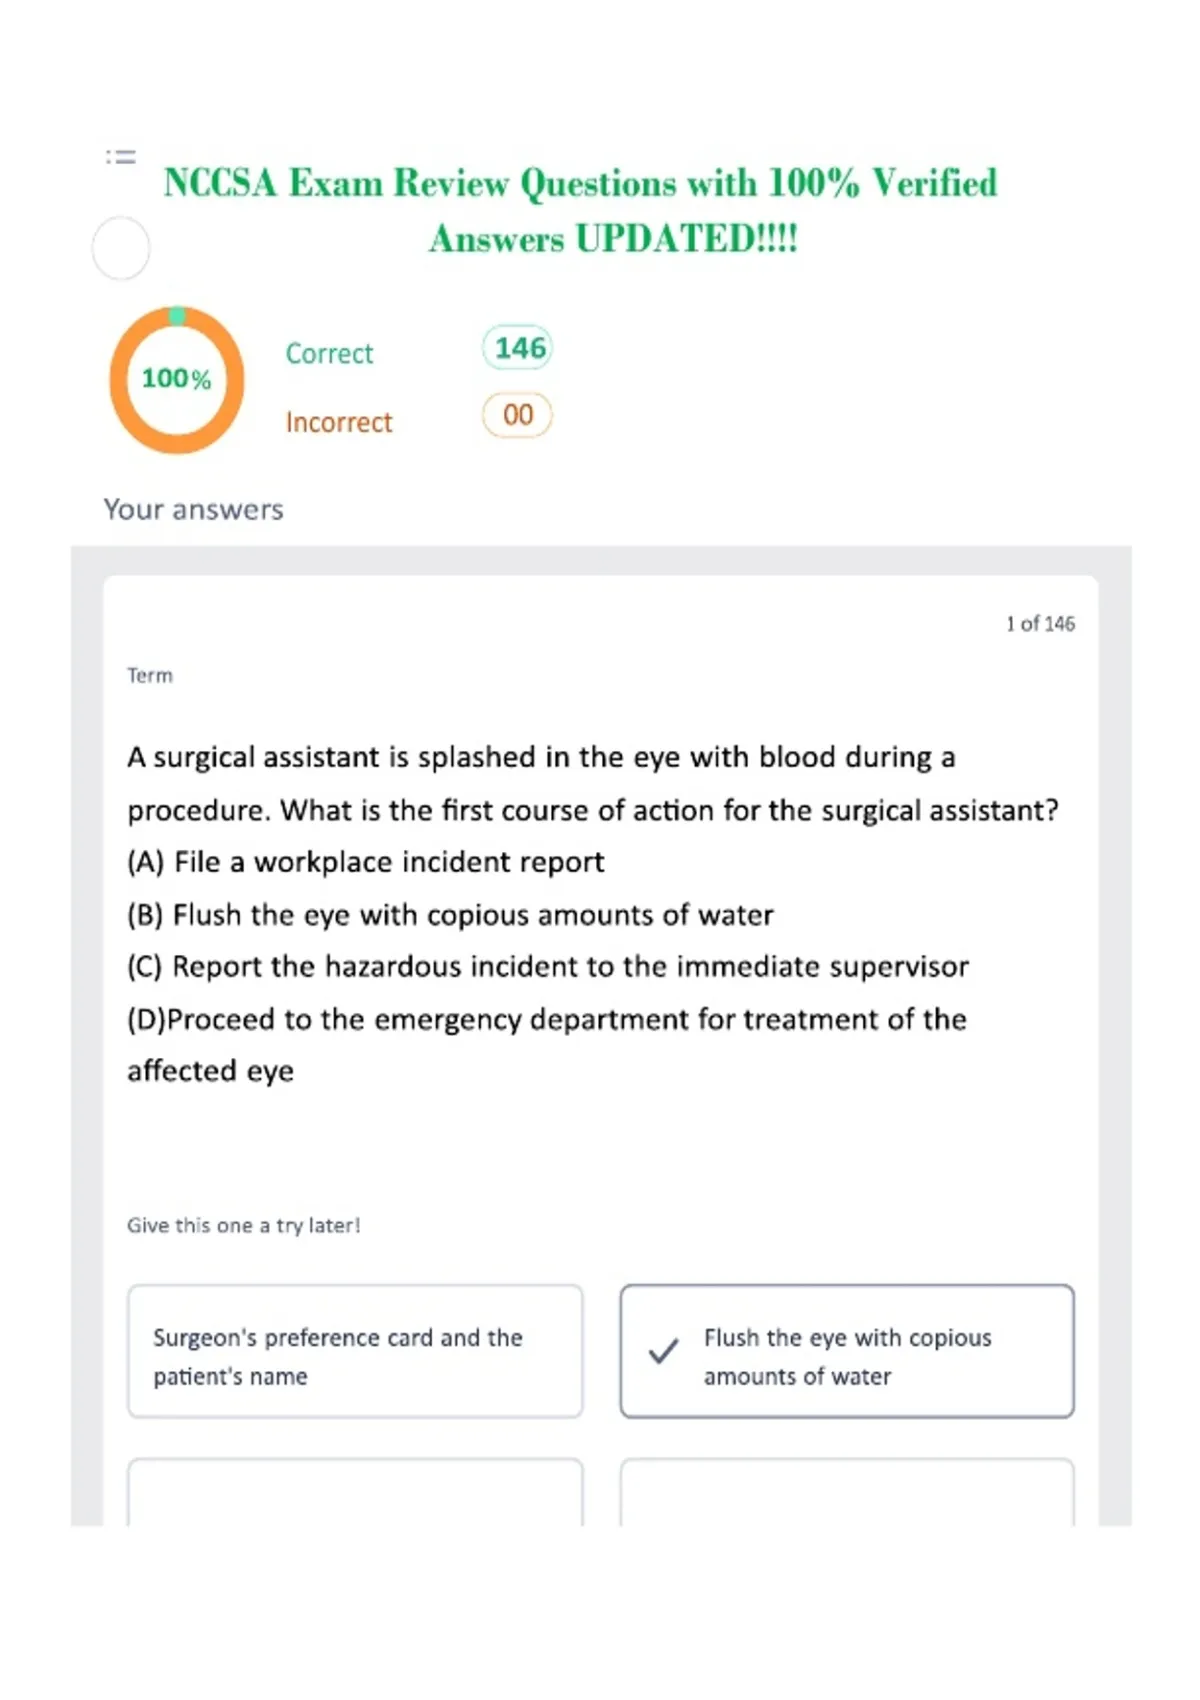
Task: Click the Incorrect label
Action: click(x=339, y=423)
